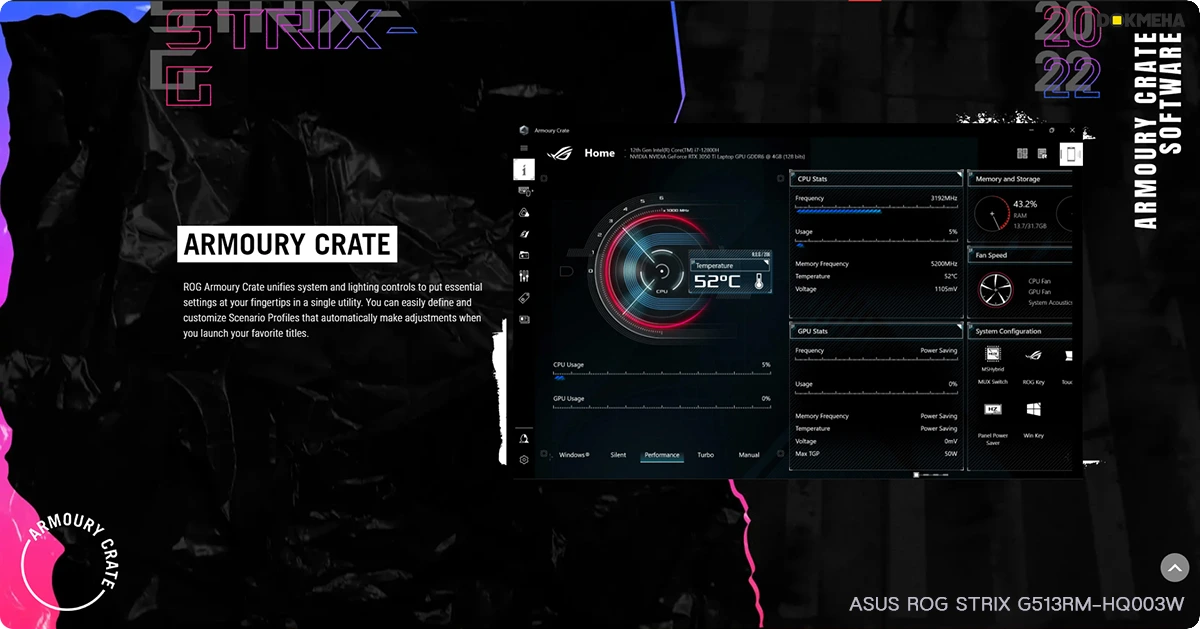The width and height of the screenshot is (1200, 629).
Task: Click the 5200MHz memory frequency value
Action: [944, 264]
